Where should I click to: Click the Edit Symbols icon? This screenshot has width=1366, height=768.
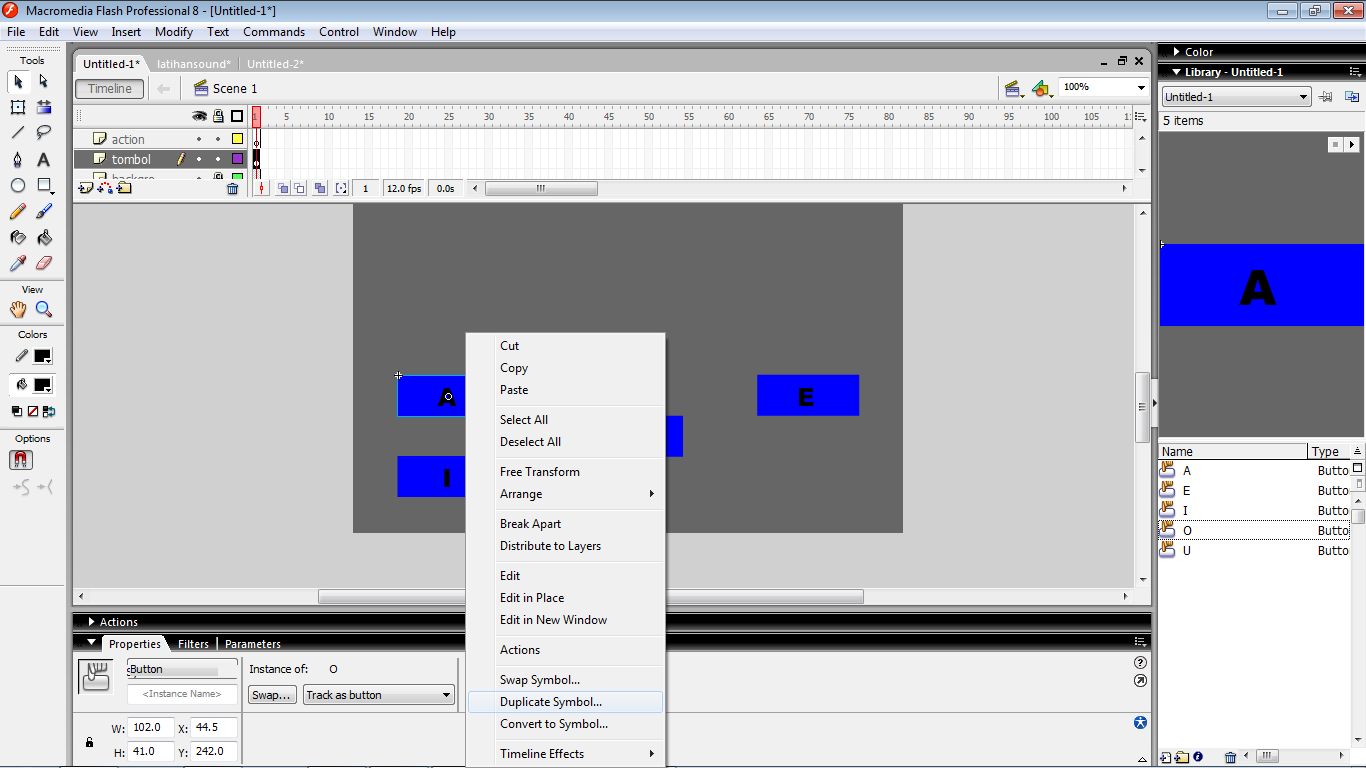click(1042, 89)
